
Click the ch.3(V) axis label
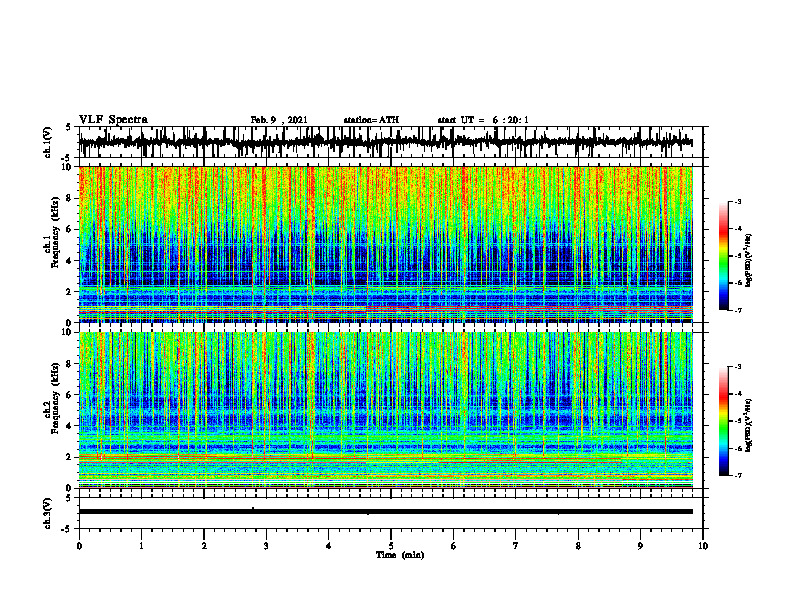point(47,513)
